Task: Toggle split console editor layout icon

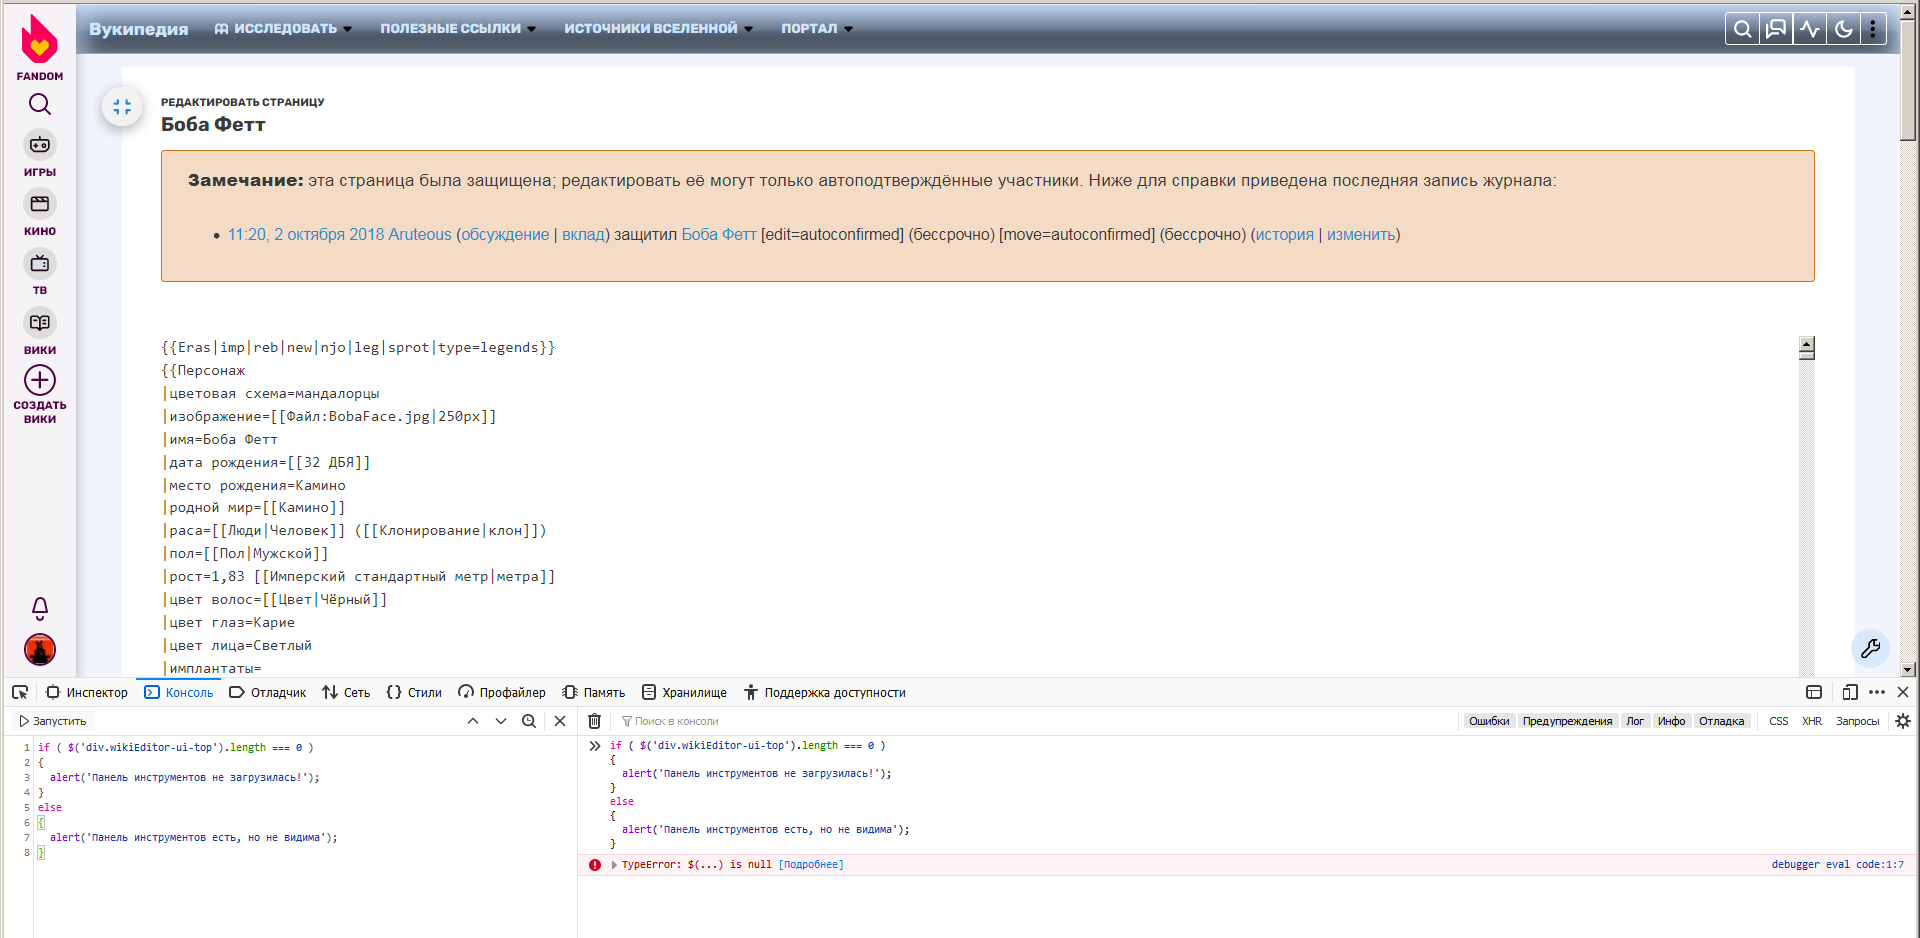Action: (x=1814, y=692)
